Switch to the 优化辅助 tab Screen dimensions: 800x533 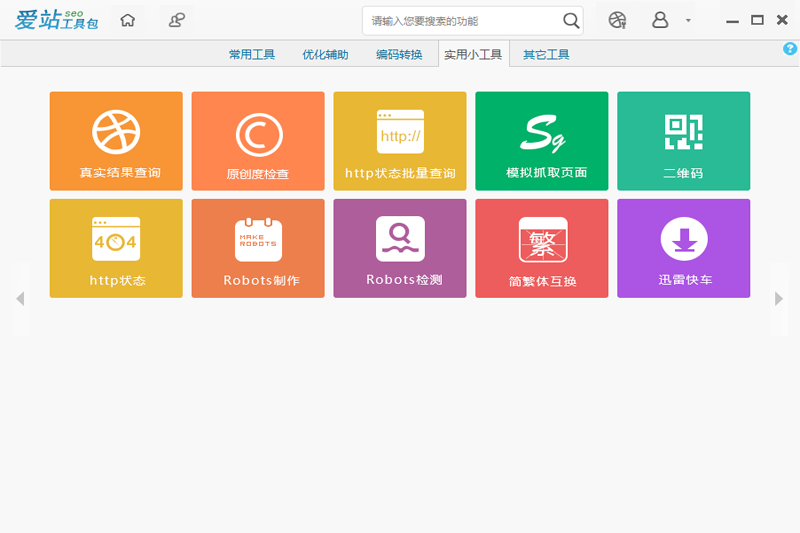pyautogui.click(x=325, y=55)
